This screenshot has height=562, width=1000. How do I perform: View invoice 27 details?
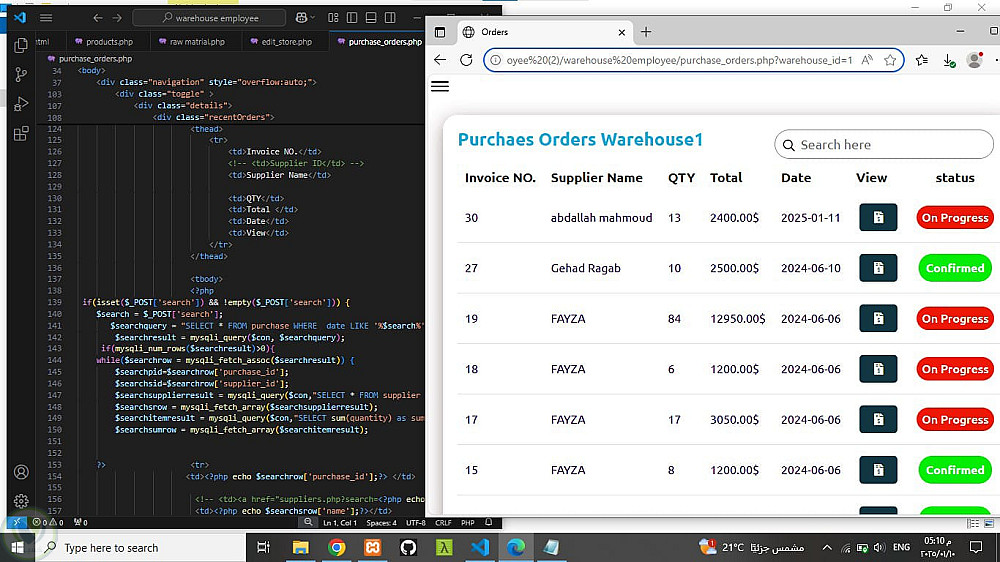pyautogui.click(x=878, y=268)
